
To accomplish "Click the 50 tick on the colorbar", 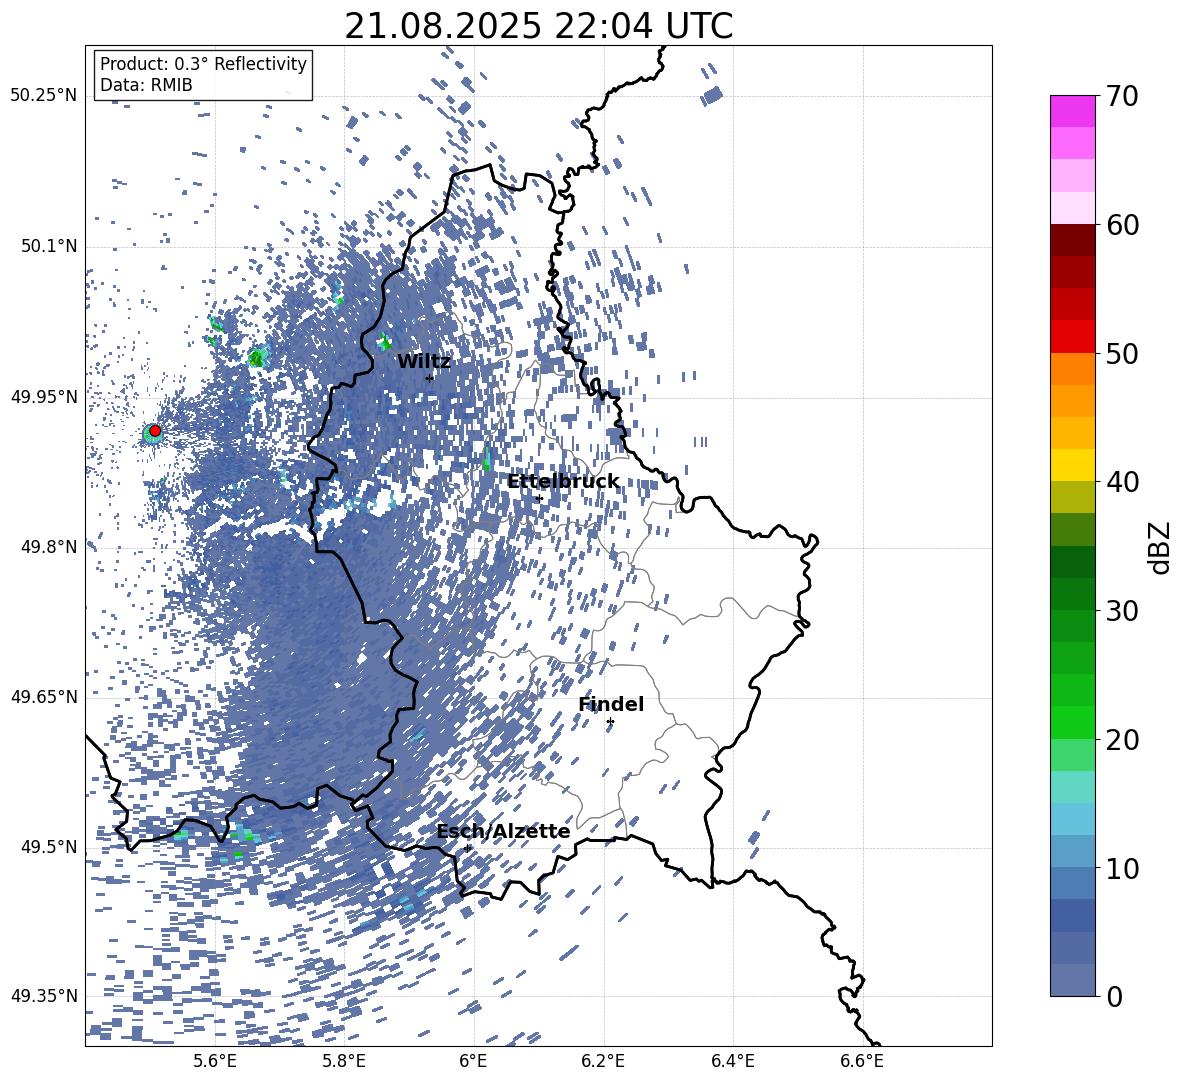I will tap(1122, 353).
